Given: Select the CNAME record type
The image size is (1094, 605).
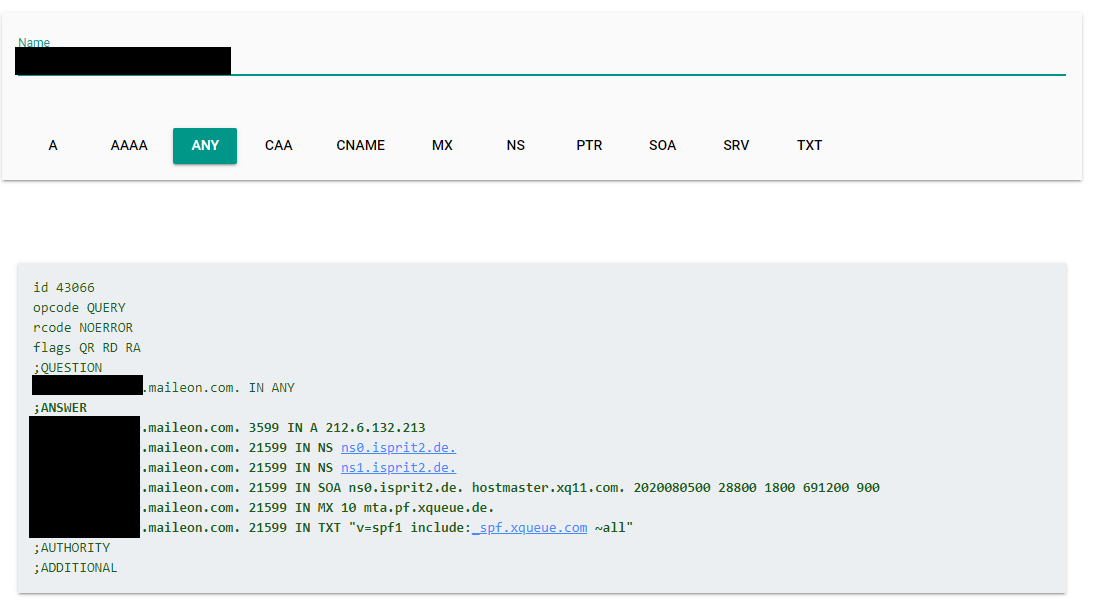Looking at the screenshot, I should (360, 145).
